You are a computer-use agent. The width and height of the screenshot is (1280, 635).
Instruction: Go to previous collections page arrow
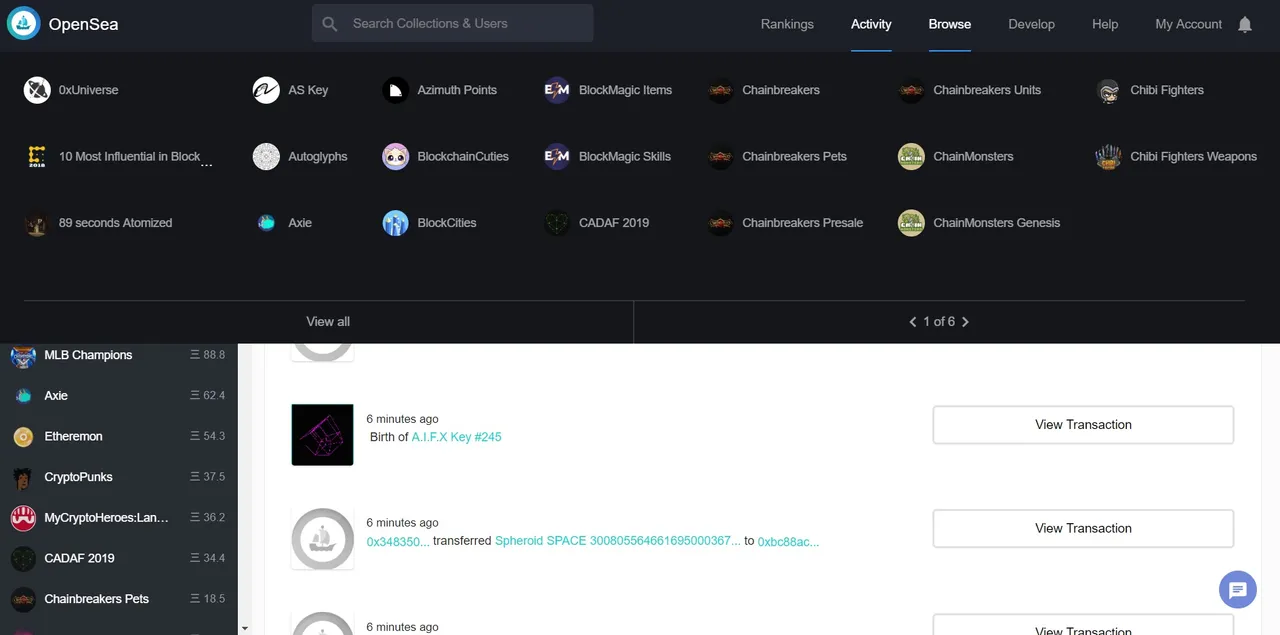913,322
